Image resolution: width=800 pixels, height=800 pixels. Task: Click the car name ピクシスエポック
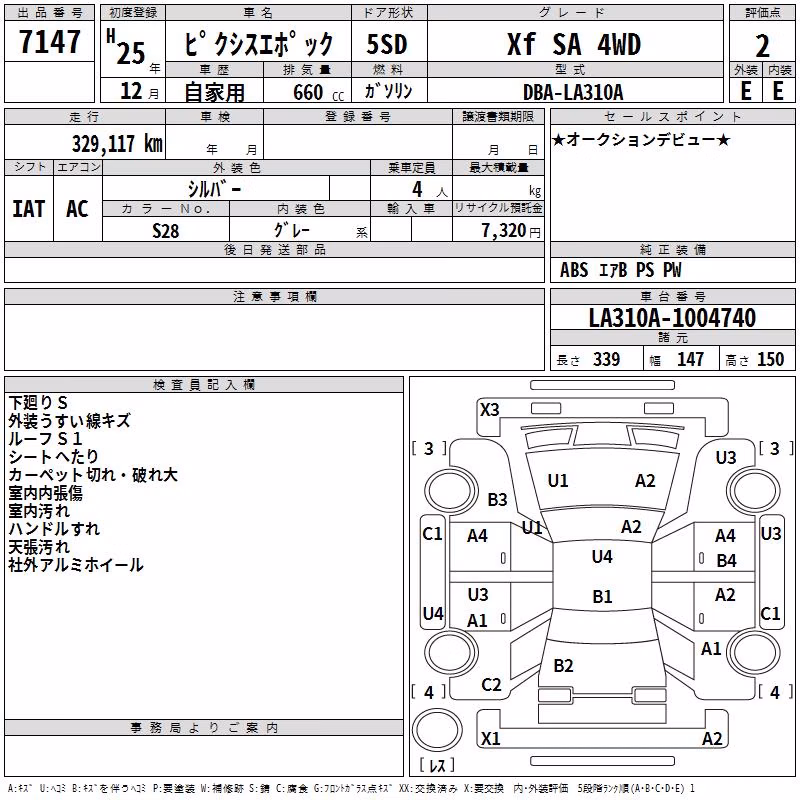pyautogui.click(x=259, y=44)
